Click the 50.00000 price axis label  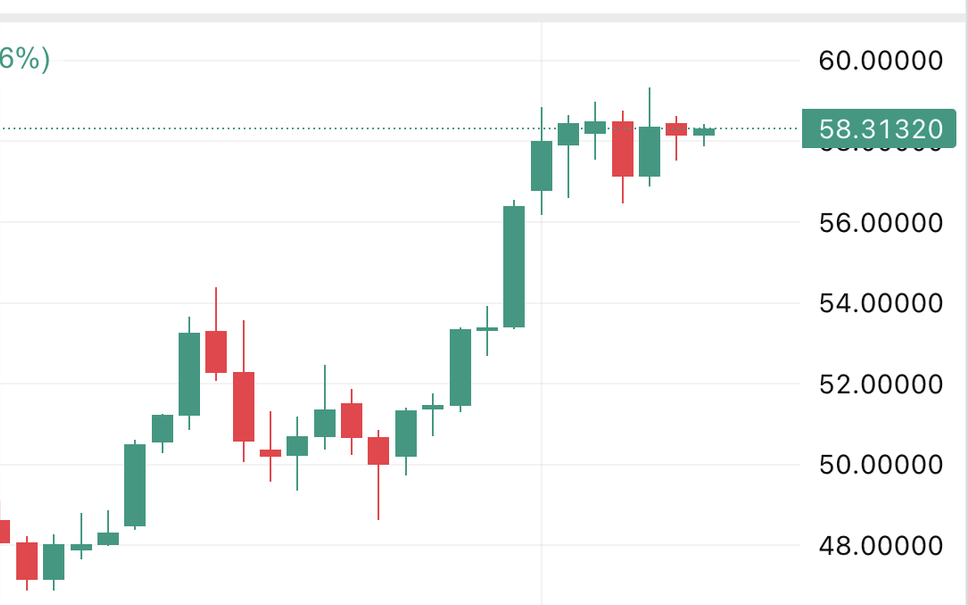[880, 465]
